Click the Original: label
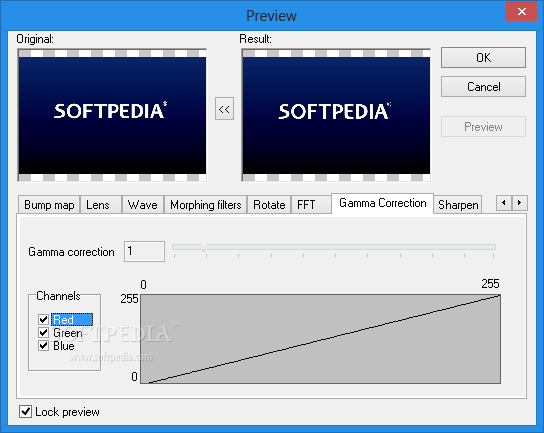Viewport: 544px width, 433px height. (x=35, y=39)
